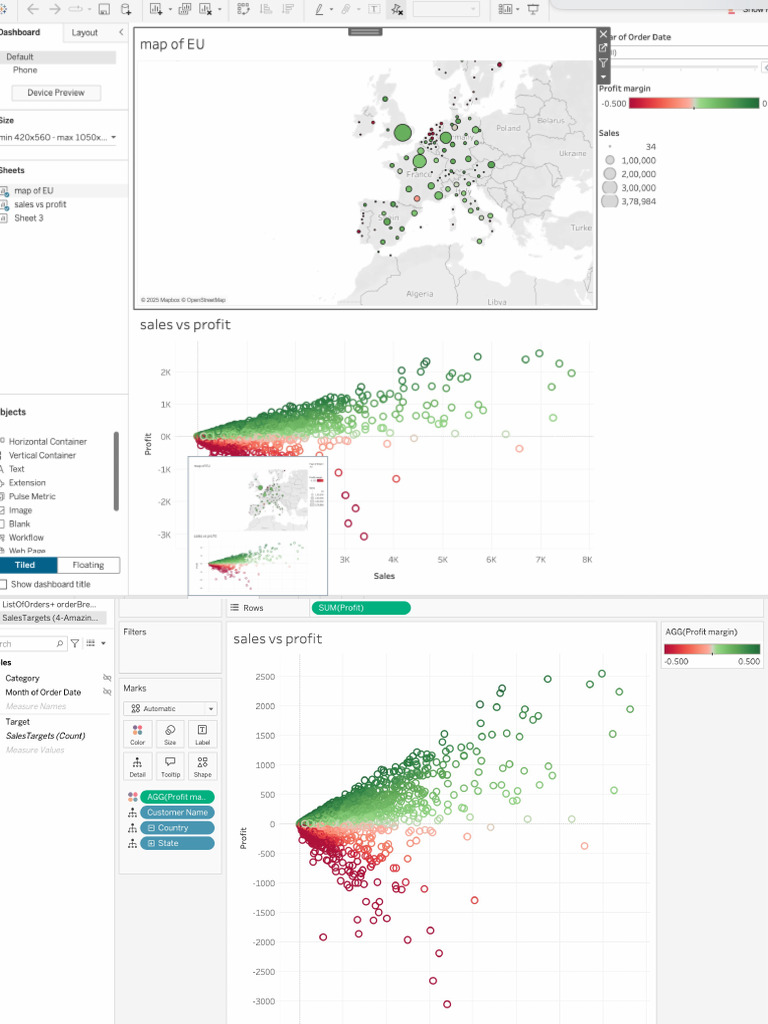Click the SUM(Profit) pill on Rows
Viewport: 768px width, 1024px height.
361,607
